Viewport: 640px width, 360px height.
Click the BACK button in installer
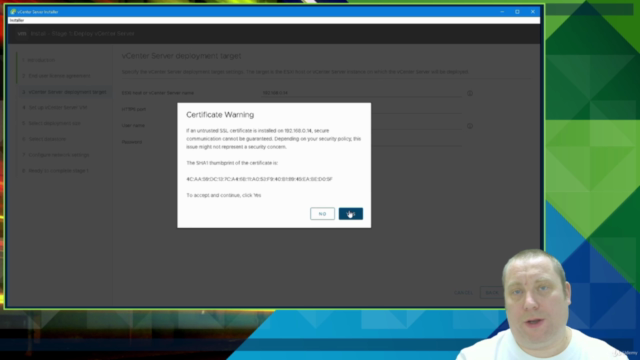492,293
